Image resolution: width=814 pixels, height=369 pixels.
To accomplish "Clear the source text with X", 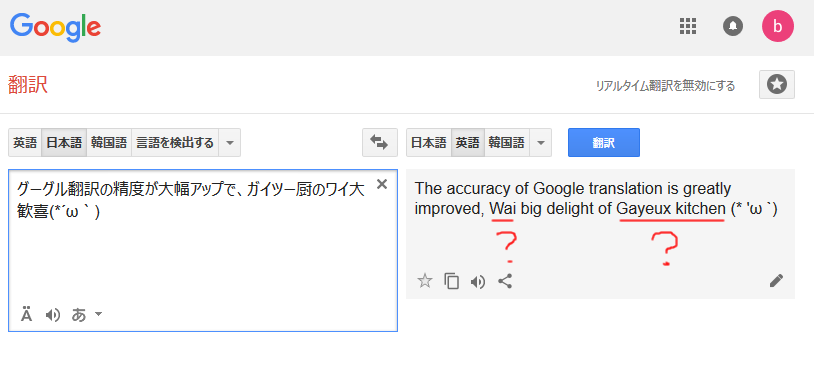I will coord(382,184).
